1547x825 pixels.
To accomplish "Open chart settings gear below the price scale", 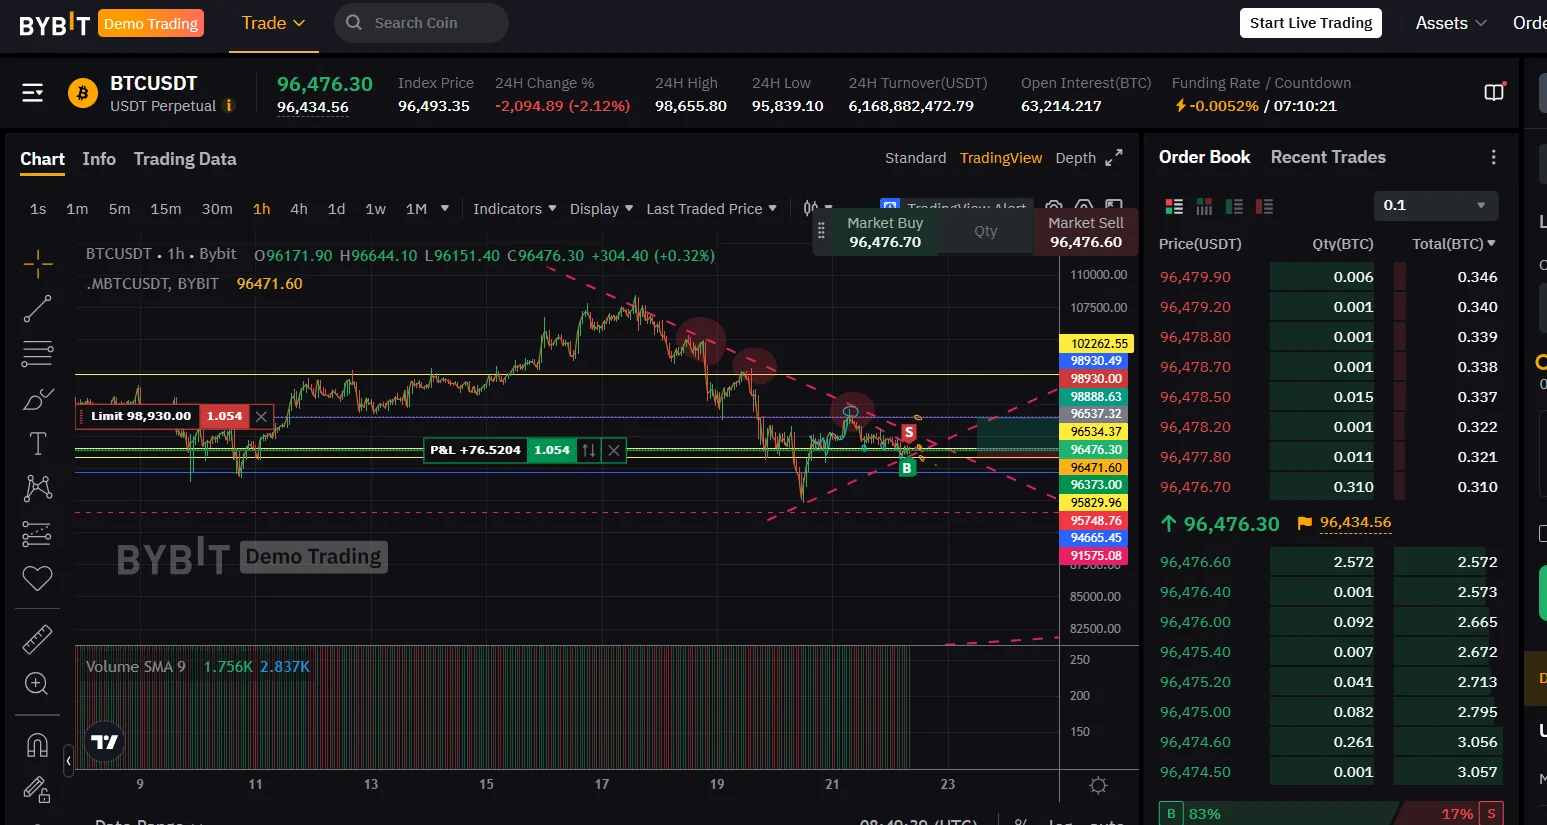I will 1098,786.
